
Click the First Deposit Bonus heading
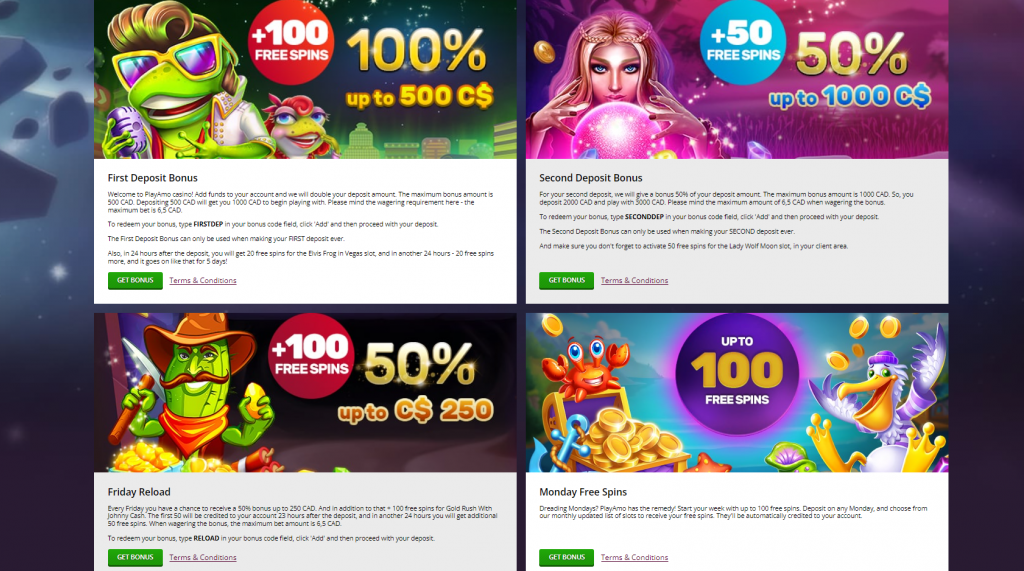coord(152,178)
